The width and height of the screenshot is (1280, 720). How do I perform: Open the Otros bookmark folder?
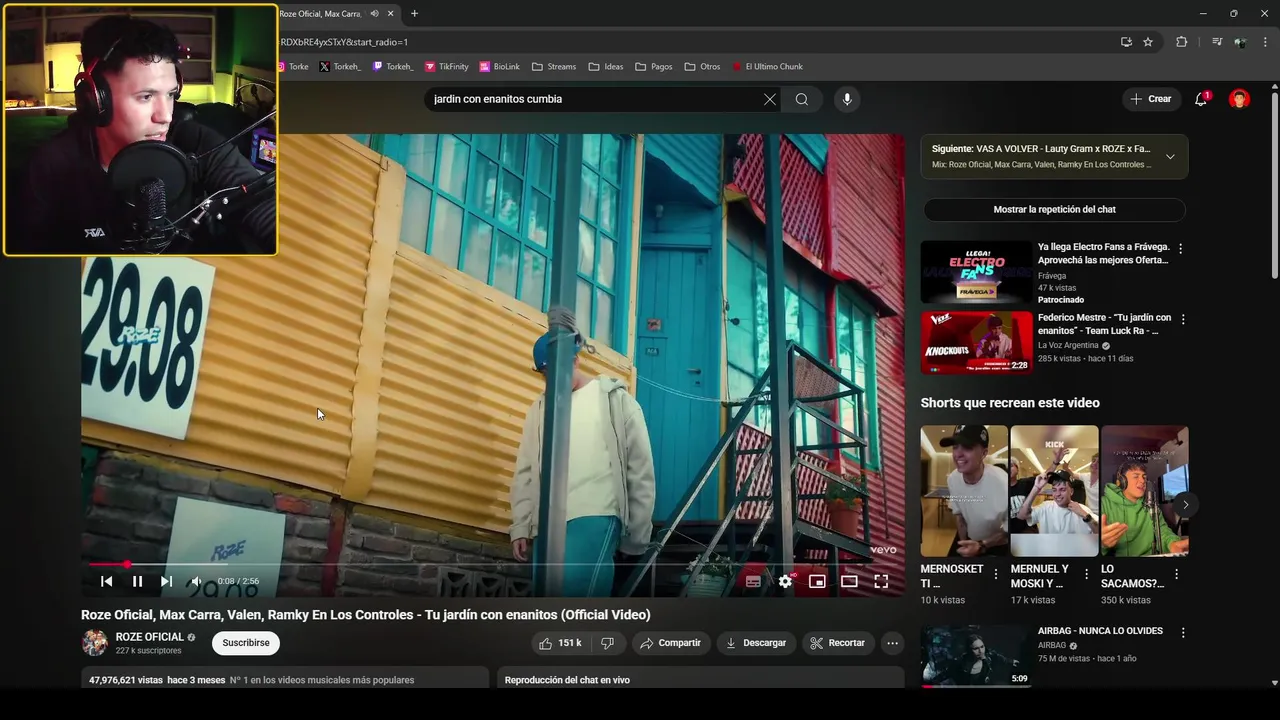point(702,67)
